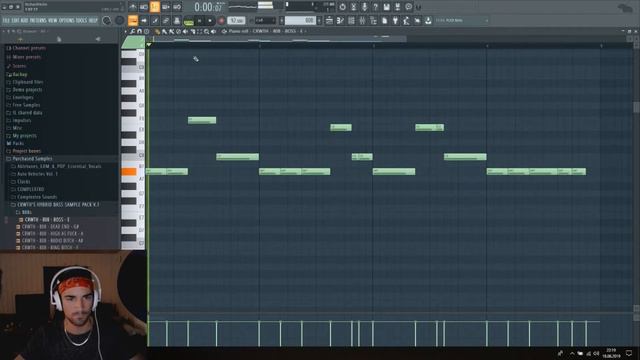Click the stamp icon in main toolbar
Screen dimensions: 640x360
177,20
